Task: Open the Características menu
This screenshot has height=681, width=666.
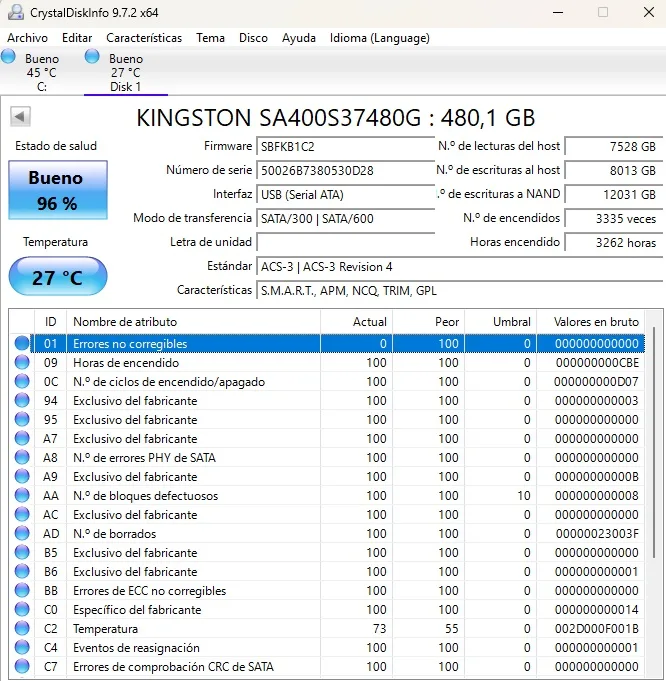Action: [x=144, y=38]
